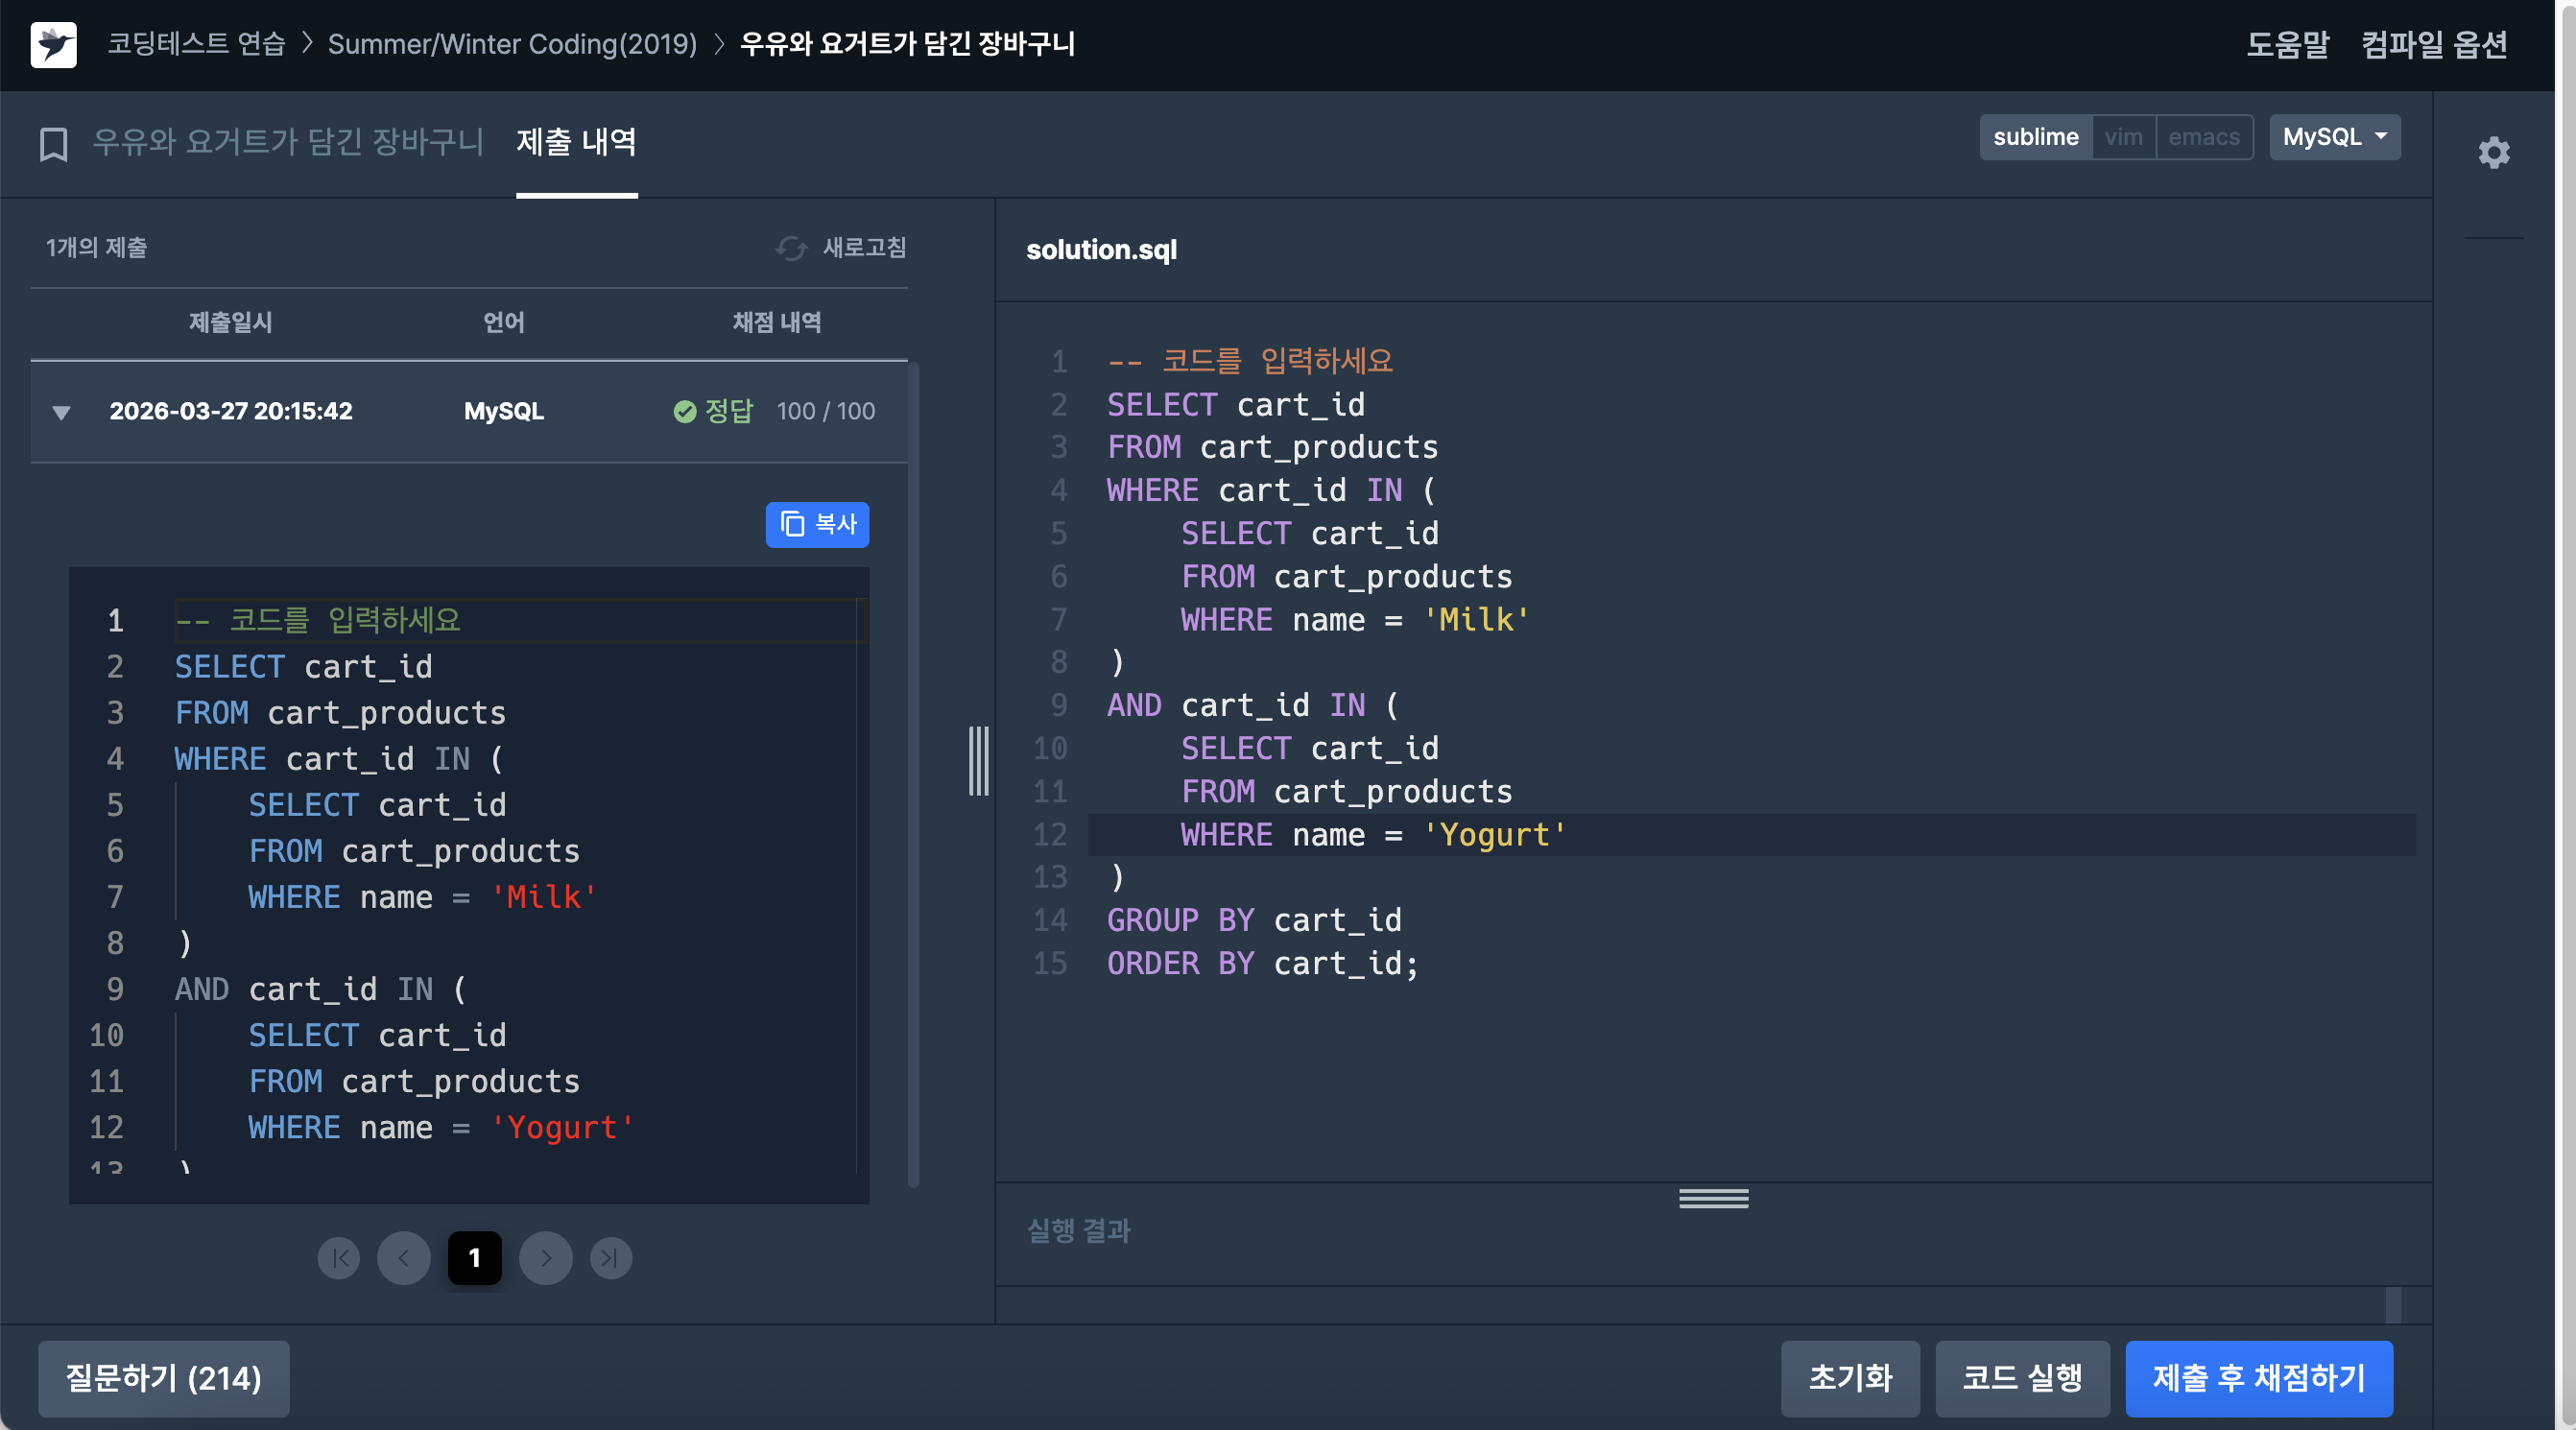Click the Programmers bird logo icon
The width and height of the screenshot is (2576, 1430).
(53, 44)
